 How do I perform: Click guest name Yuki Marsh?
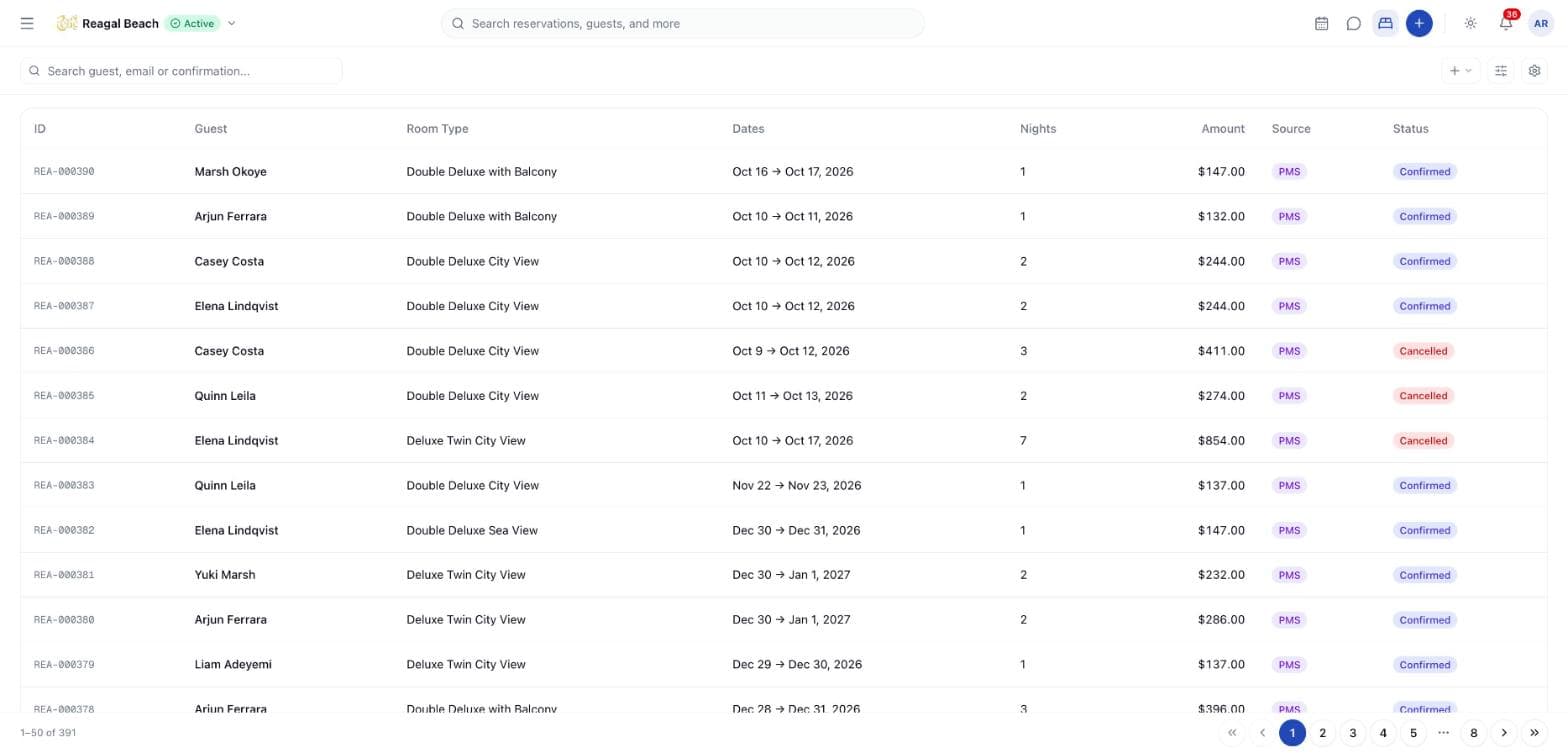point(225,575)
